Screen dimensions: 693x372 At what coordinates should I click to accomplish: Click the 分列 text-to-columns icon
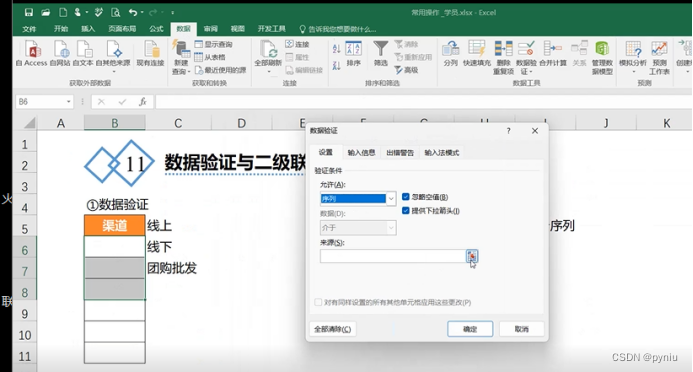point(451,53)
